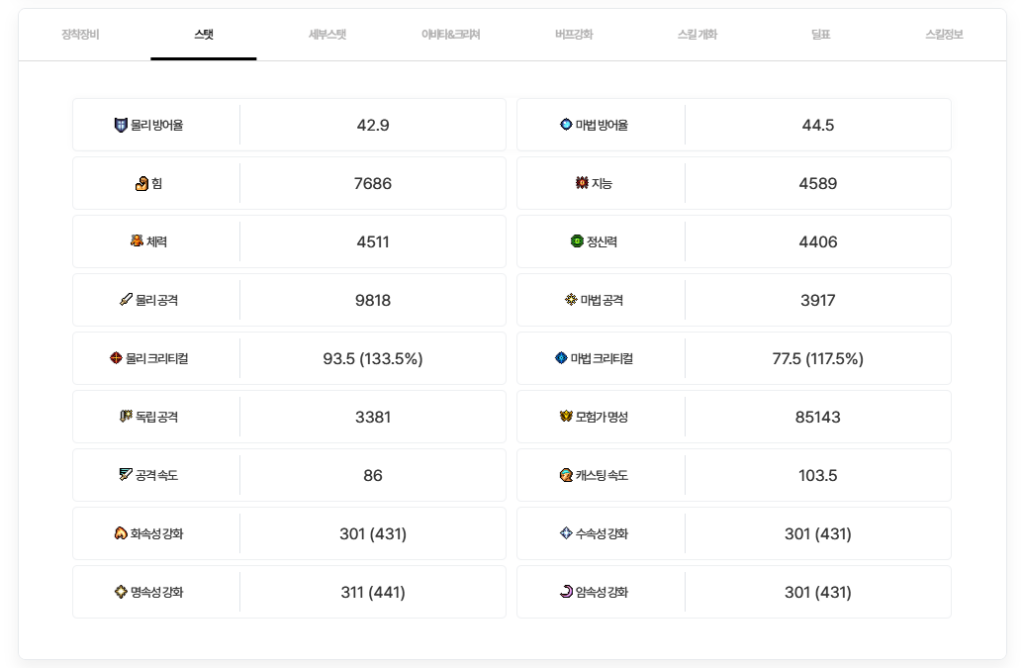Click the 마법 크리티컬 blue icon
The image size is (1024, 668).
561,358
